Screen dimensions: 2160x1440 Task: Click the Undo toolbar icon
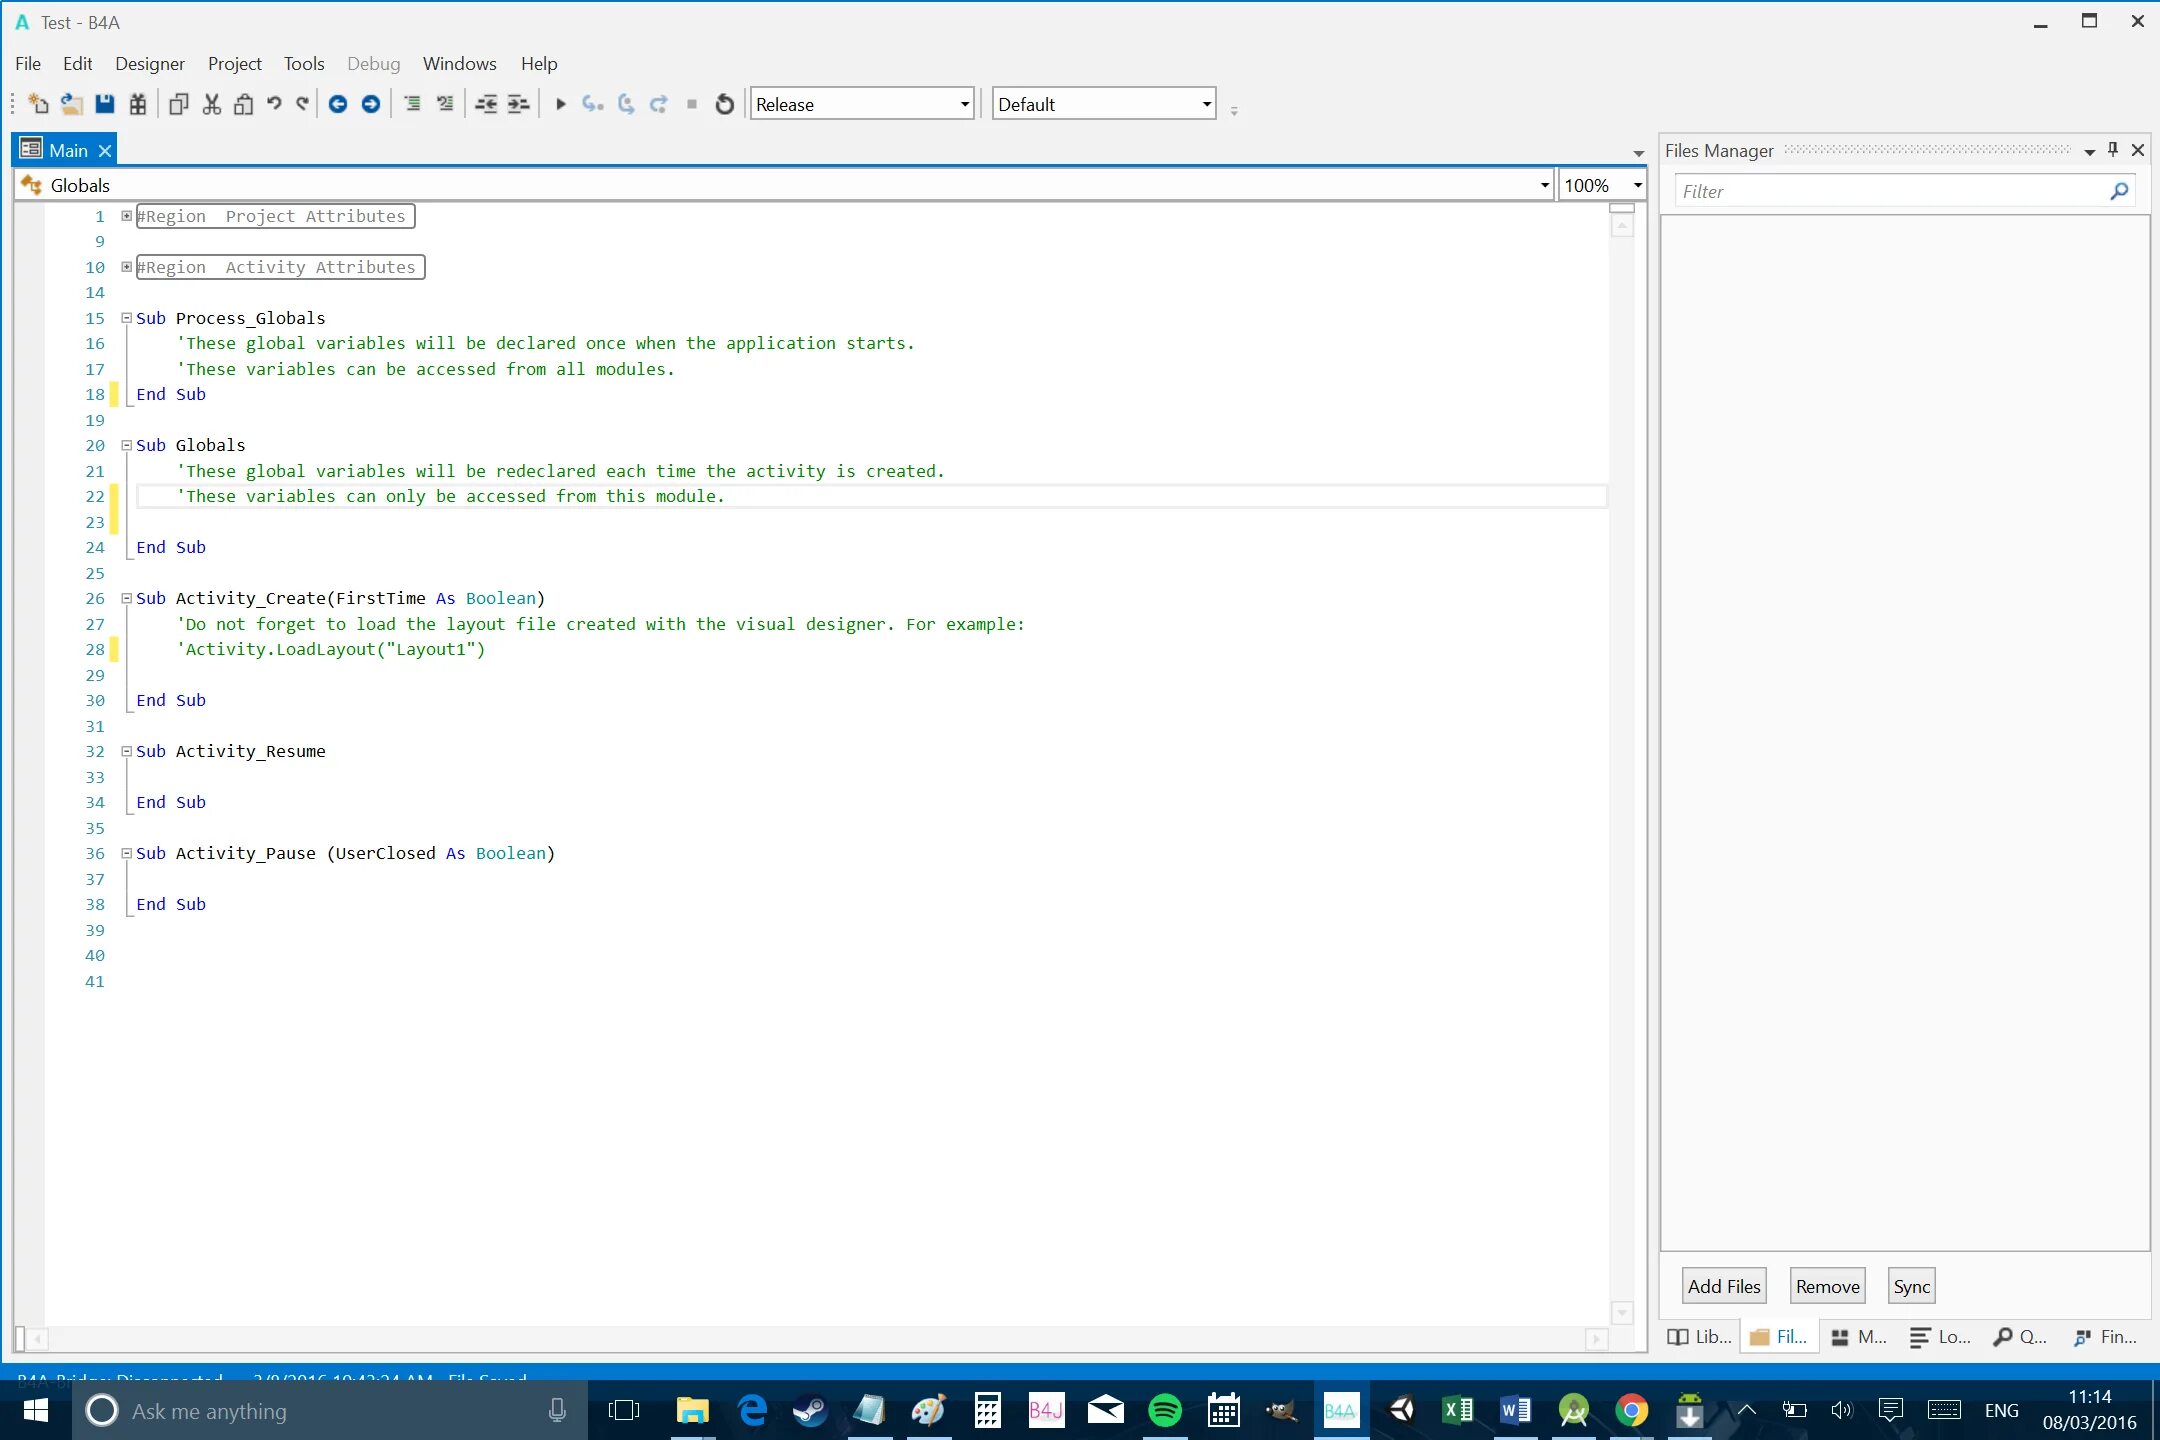point(274,104)
